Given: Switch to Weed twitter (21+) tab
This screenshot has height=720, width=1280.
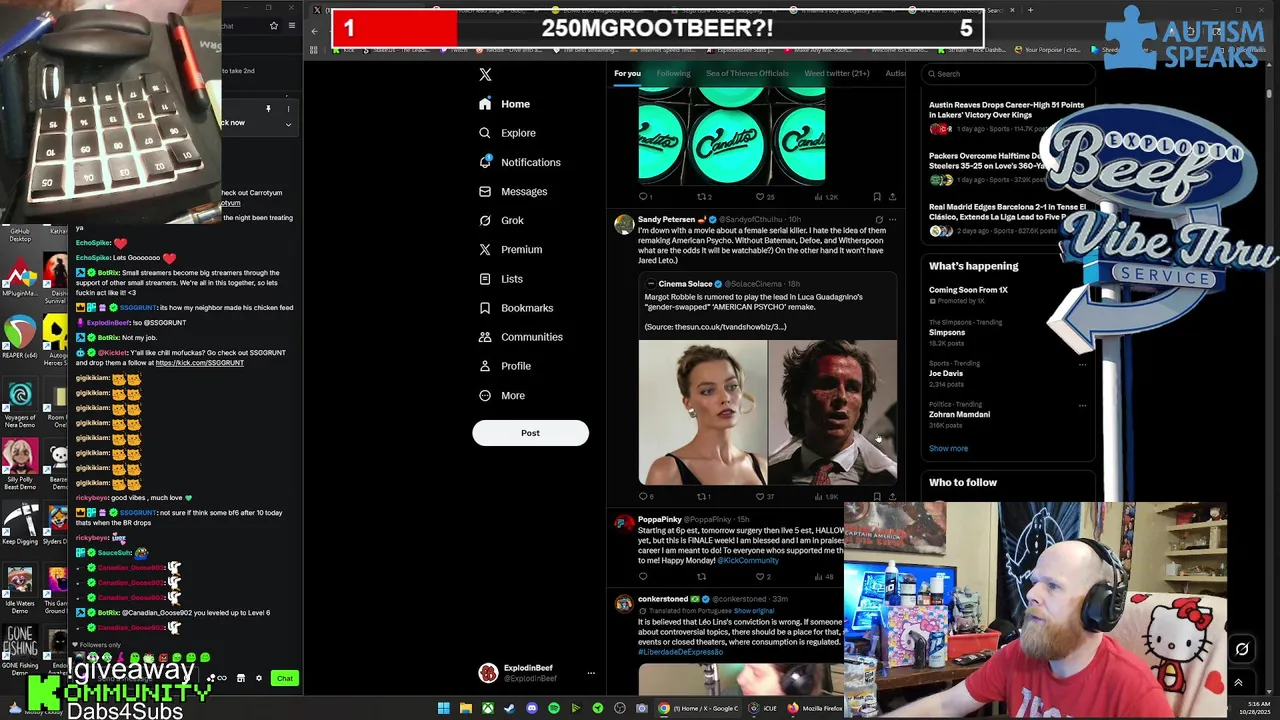Looking at the screenshot, I should (837, 73).
